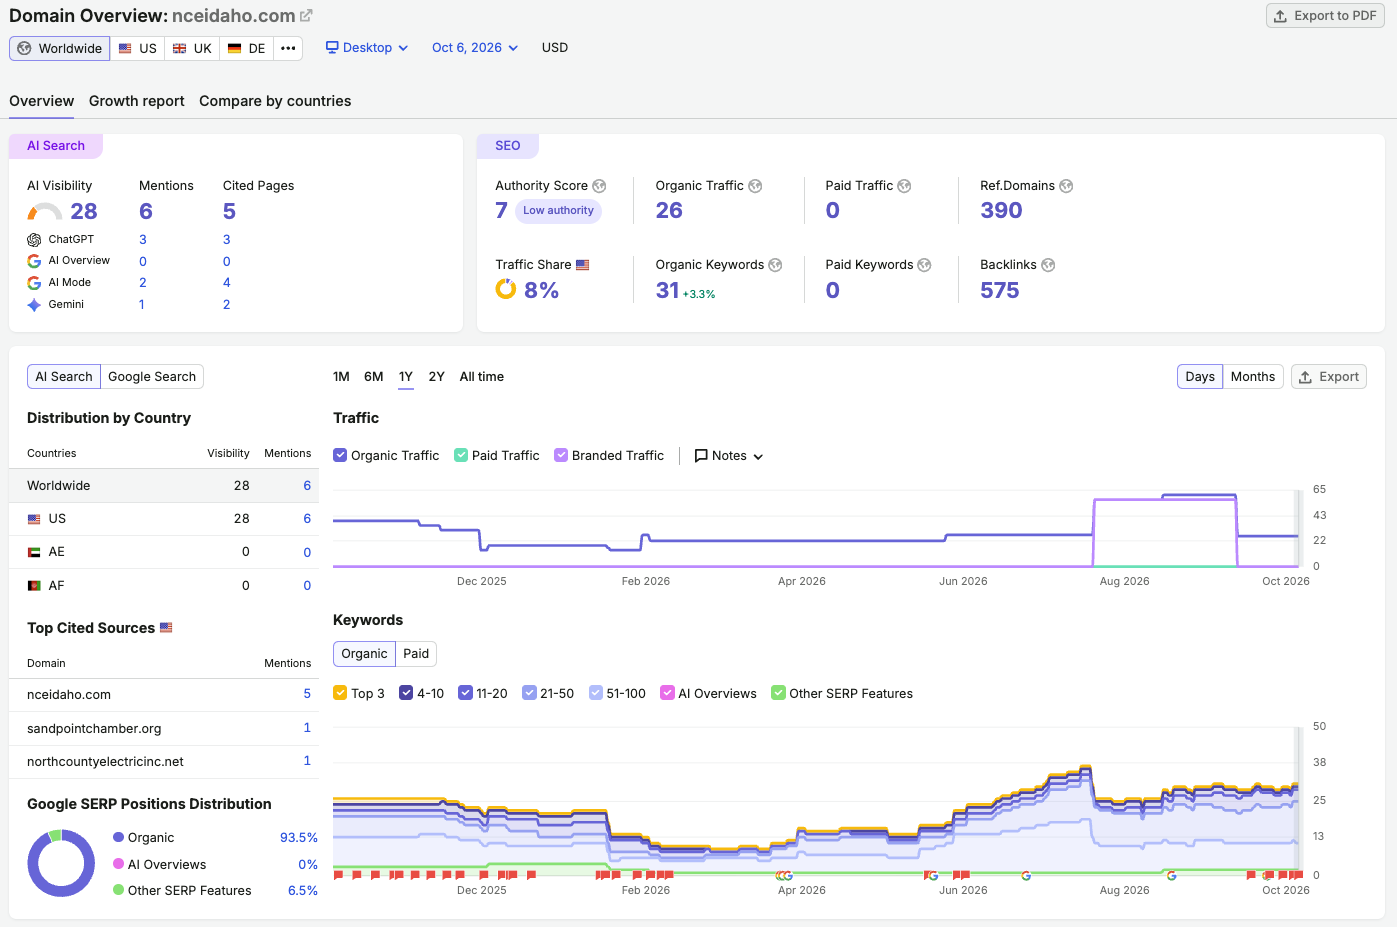Toggle the Branded Traffic checkbox
The width and height of the screenshot is (1397, 927).
click(x=561, y=455)
